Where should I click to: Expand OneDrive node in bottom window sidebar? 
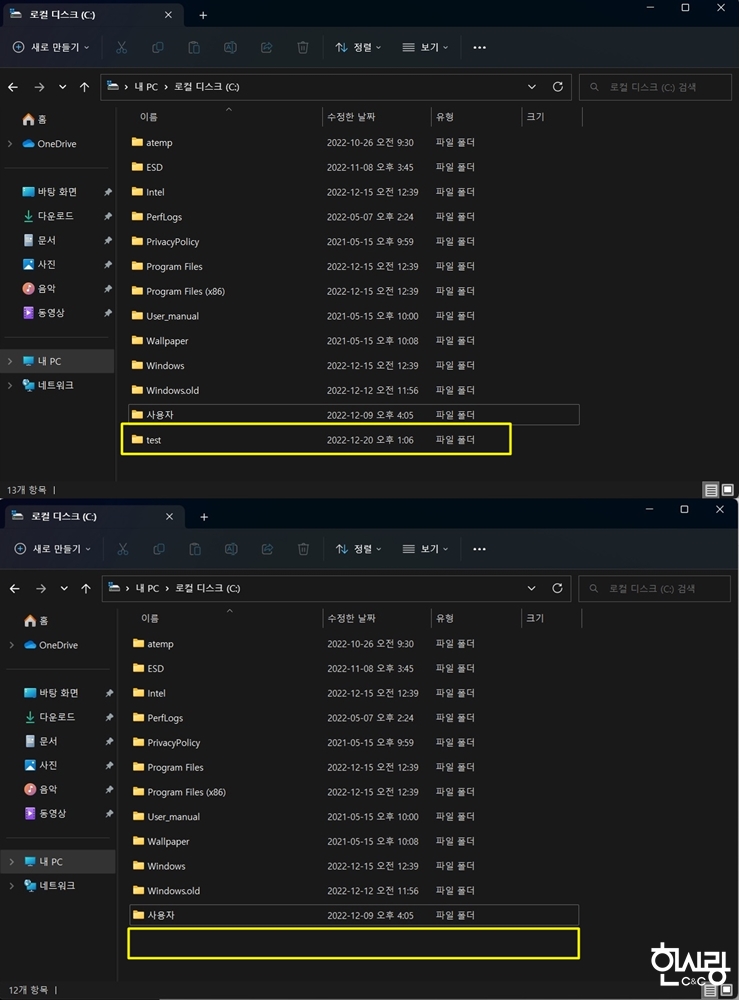11,645
